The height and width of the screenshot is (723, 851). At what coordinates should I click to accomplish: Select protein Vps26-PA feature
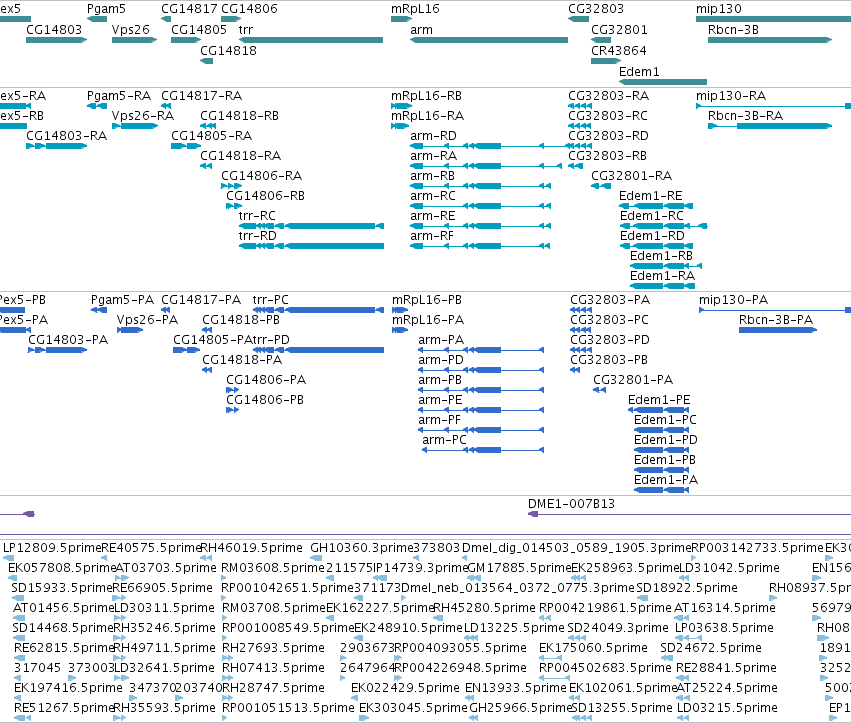(x=130, y=330)
